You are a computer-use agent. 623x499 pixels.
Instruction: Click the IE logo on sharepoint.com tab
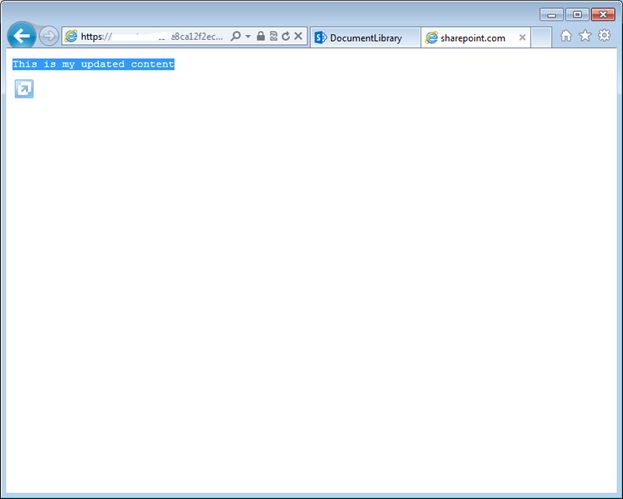point(431,38)
